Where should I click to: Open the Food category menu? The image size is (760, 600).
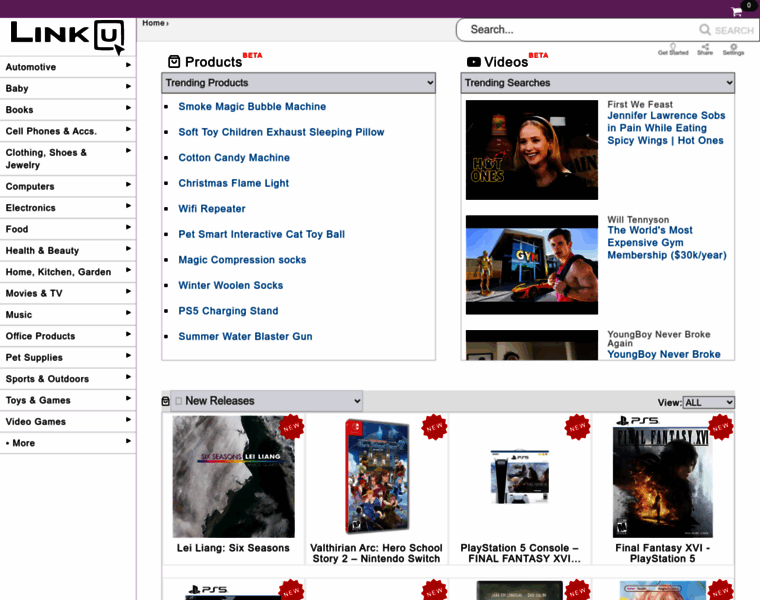68,229
